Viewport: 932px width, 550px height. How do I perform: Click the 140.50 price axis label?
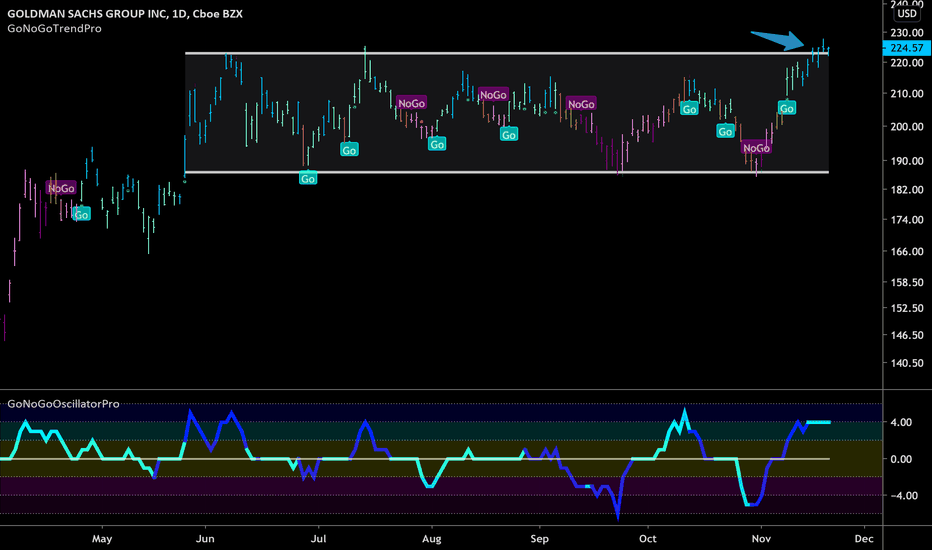[906, 363]
